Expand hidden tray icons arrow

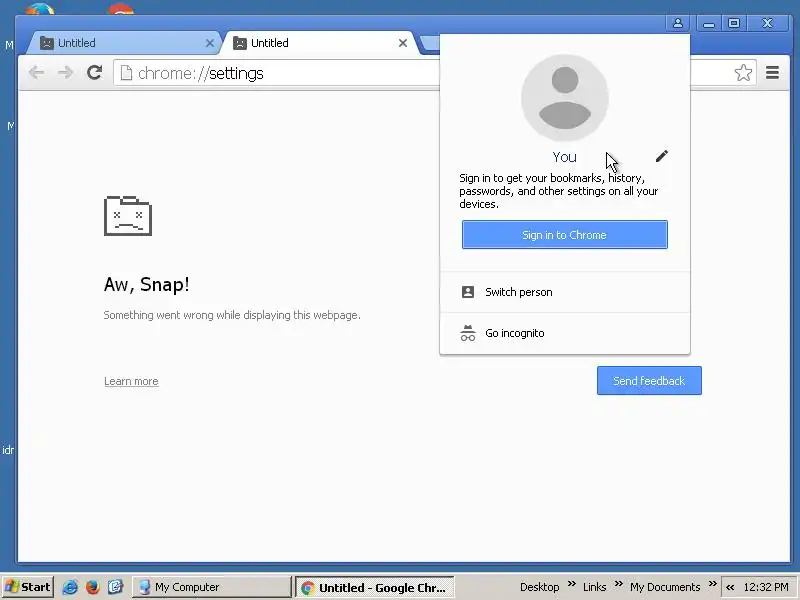tap(730, 587)
